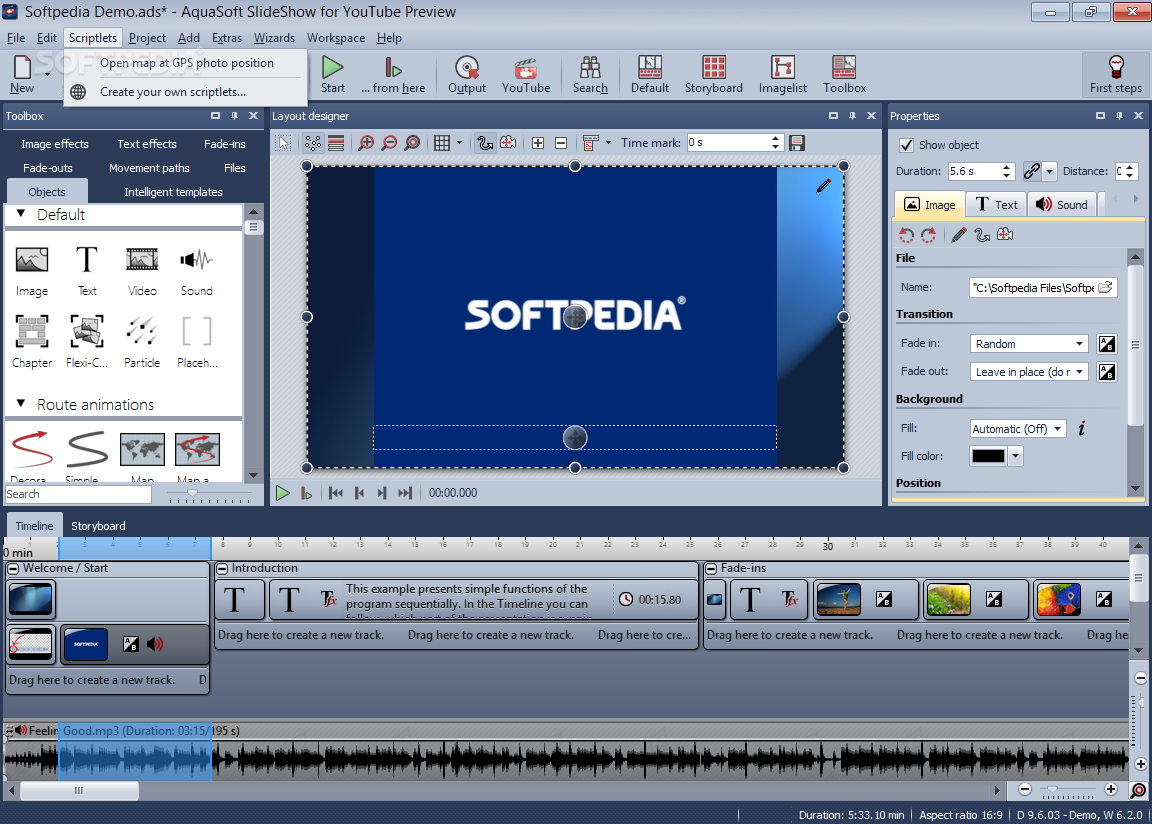This screenshot has height=824, width=1152.
Task: Toggle sound icon on Softpedia timeline item
Action: coord(154,644)
